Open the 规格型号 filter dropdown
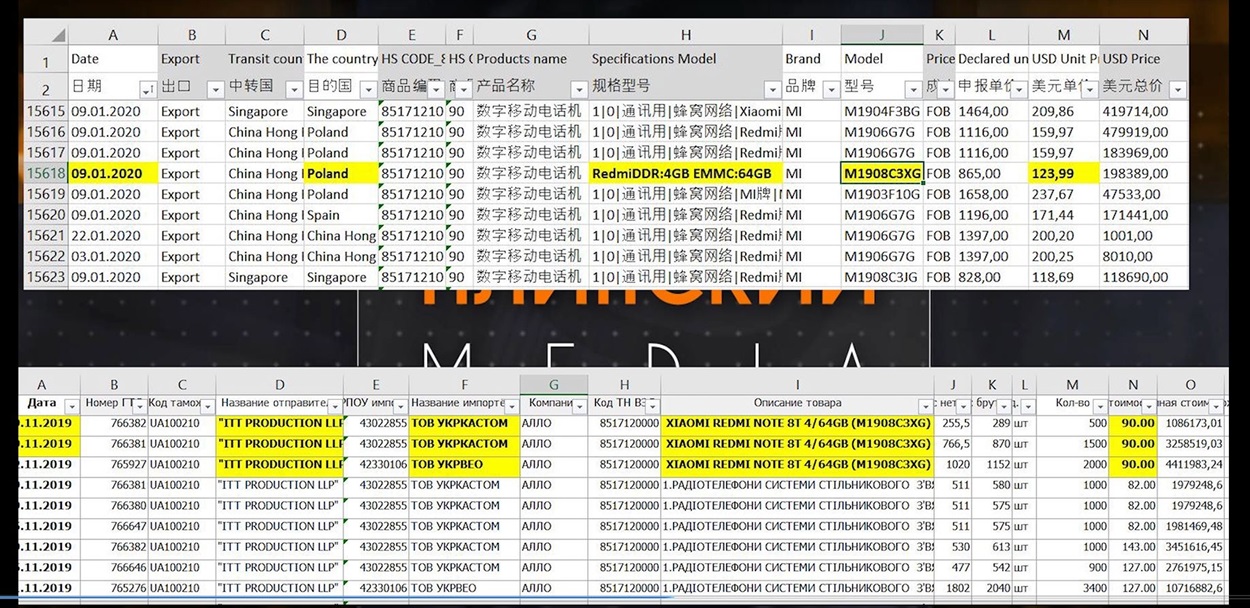1250x608 pixels. point(773,89)
